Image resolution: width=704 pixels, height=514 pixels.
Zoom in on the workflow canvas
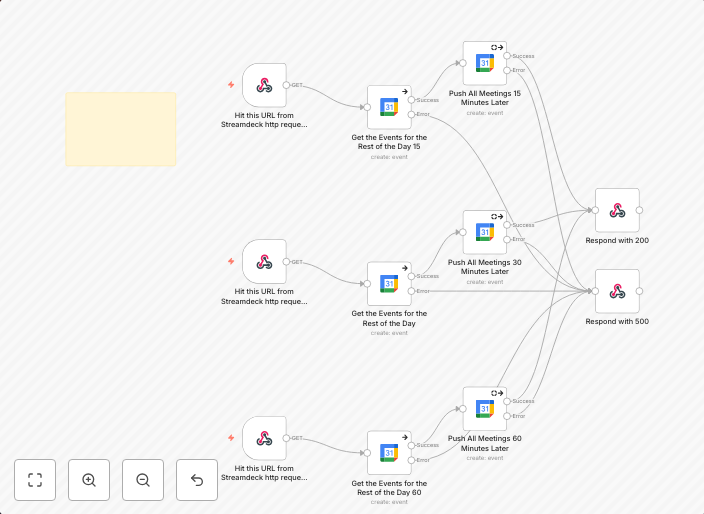(89, 480)
